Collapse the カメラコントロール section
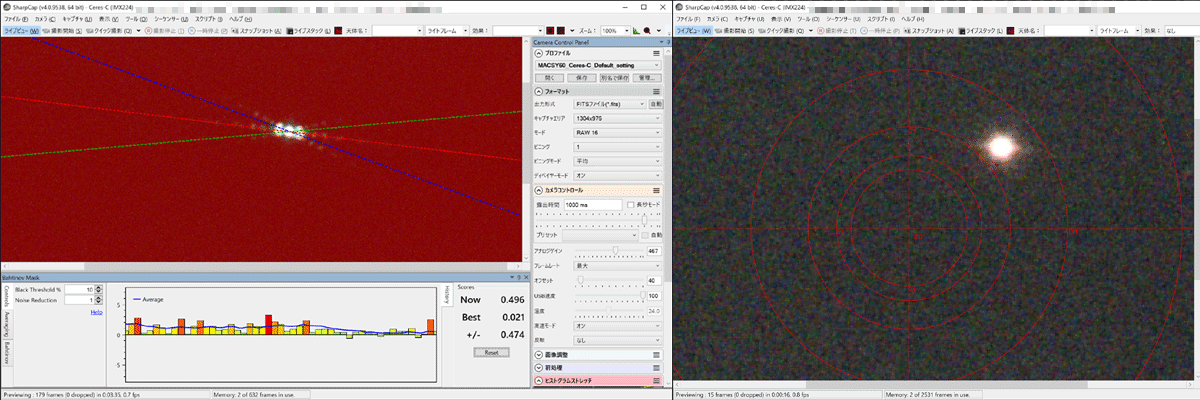Image resolution: width=1200 pixels, height=400 pixels. (x=539, y=189)
